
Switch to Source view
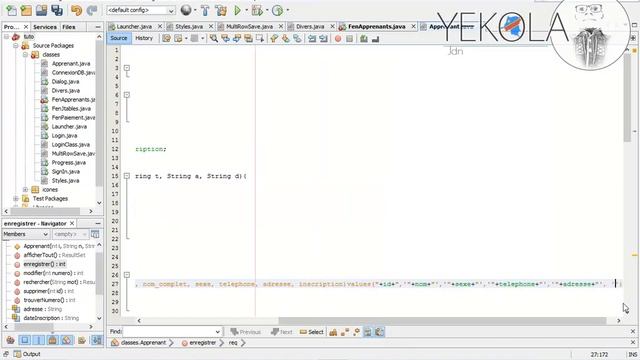[x=119, y=38]
